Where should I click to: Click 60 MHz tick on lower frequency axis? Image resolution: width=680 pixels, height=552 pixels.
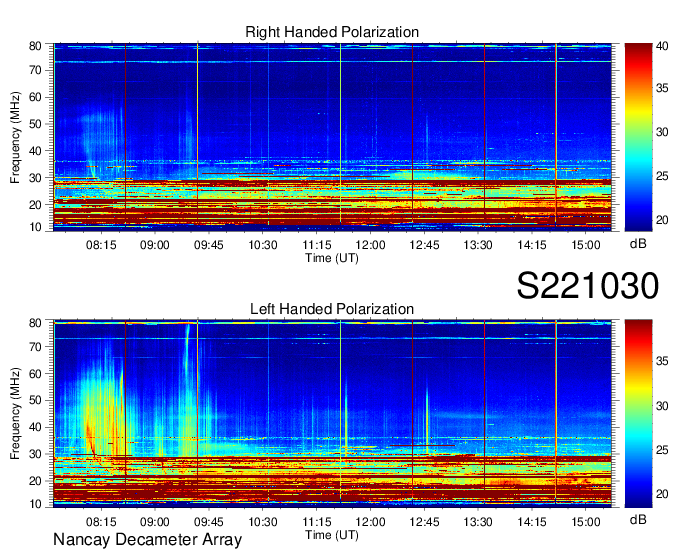click(35, 373)
